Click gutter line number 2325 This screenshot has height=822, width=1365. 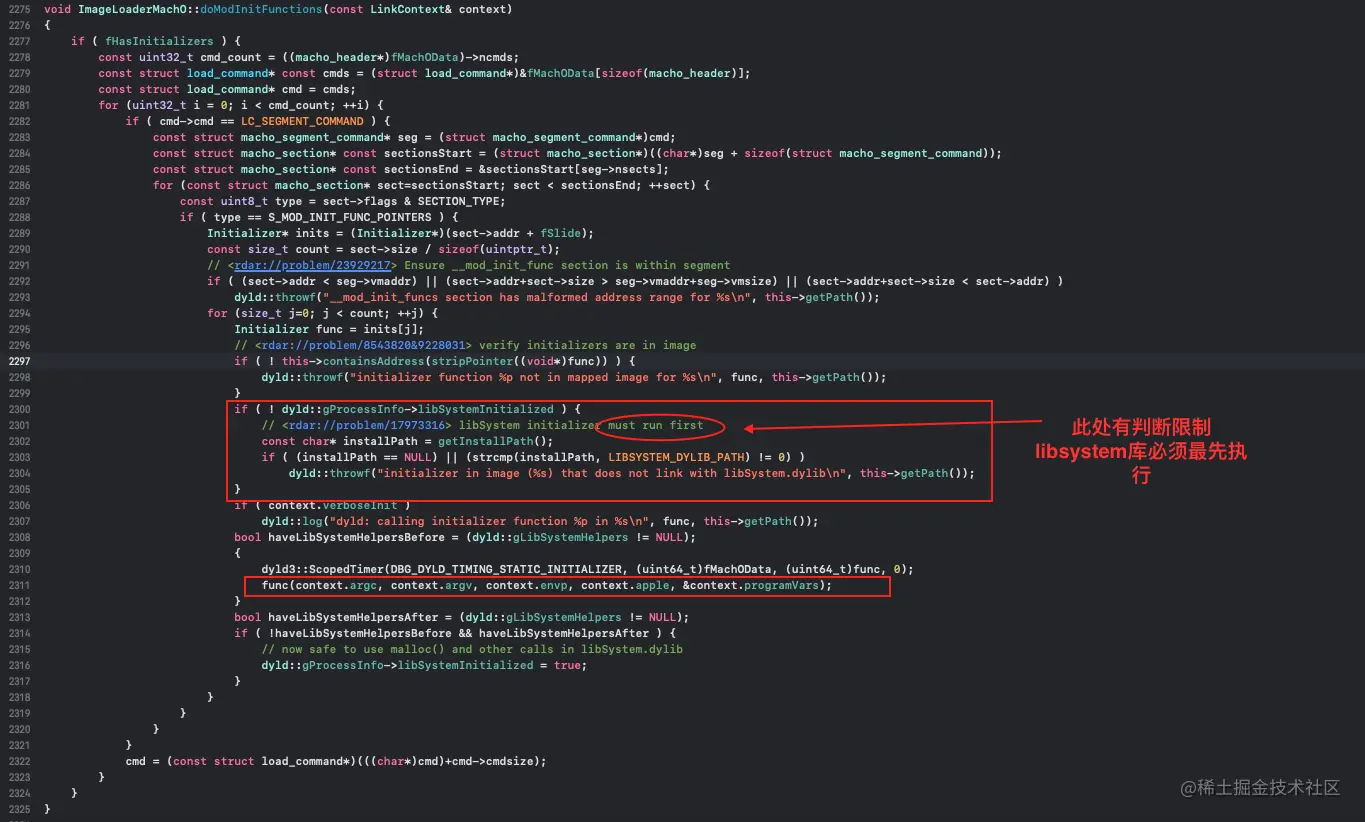click(18, 809)
